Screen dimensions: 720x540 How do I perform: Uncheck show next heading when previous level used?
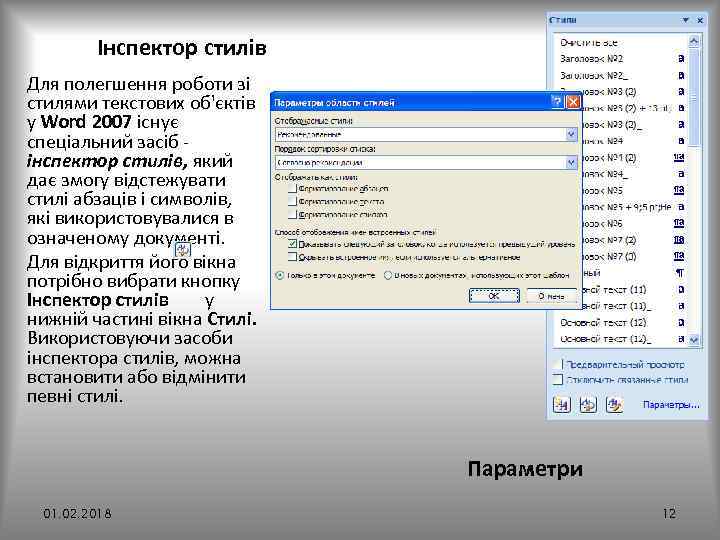292,244
